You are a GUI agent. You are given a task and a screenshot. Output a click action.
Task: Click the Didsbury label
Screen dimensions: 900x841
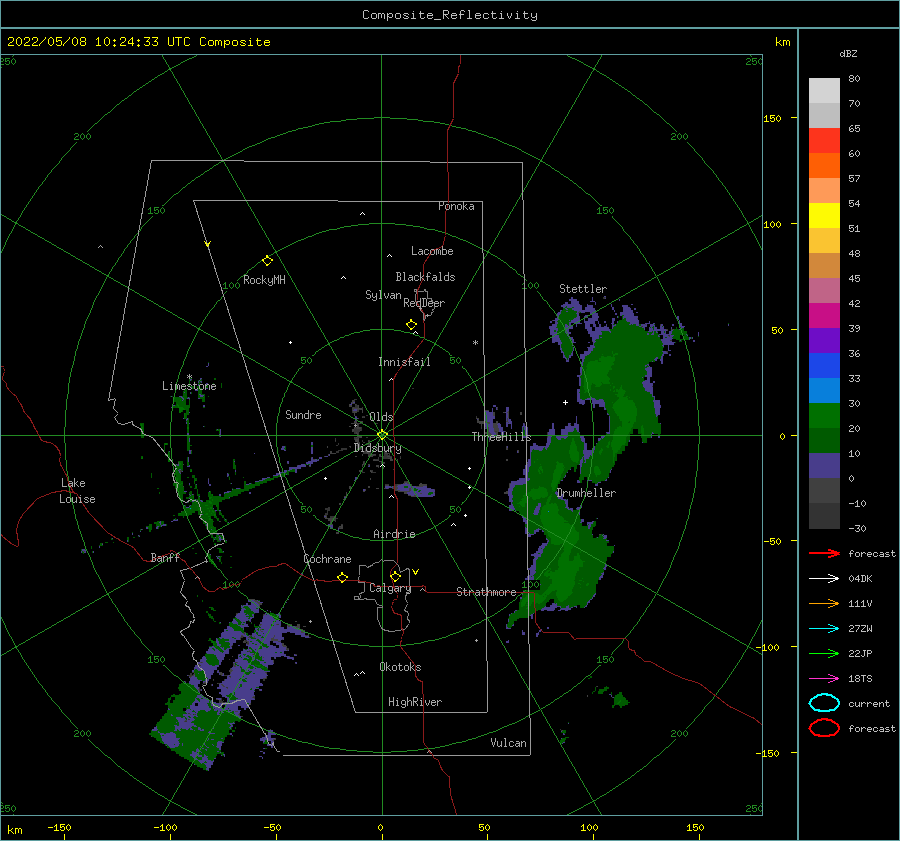pos(377,448)
